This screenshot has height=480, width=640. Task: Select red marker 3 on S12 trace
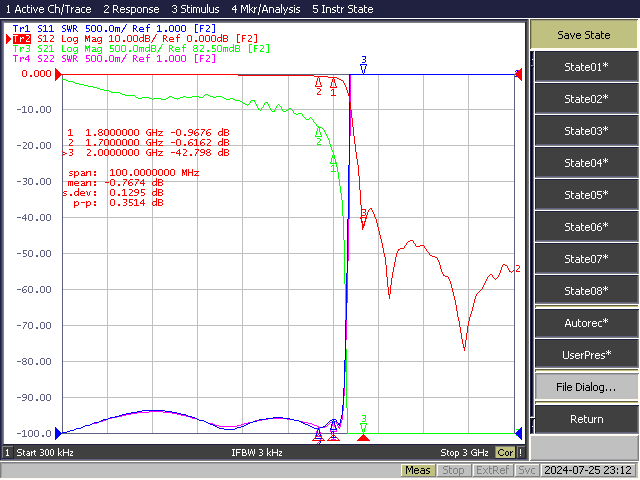tap(363, 218)
